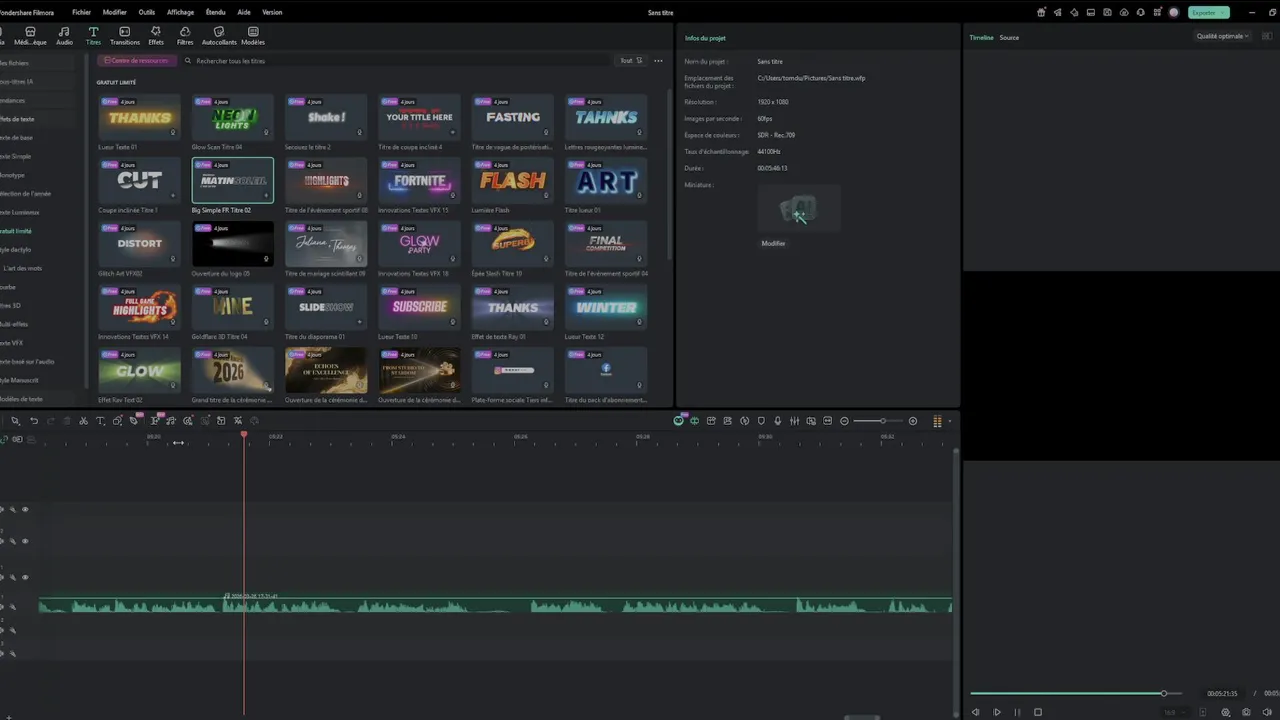Open the track layout dropdown arrow
The image size is (1280, 720).
949,421
